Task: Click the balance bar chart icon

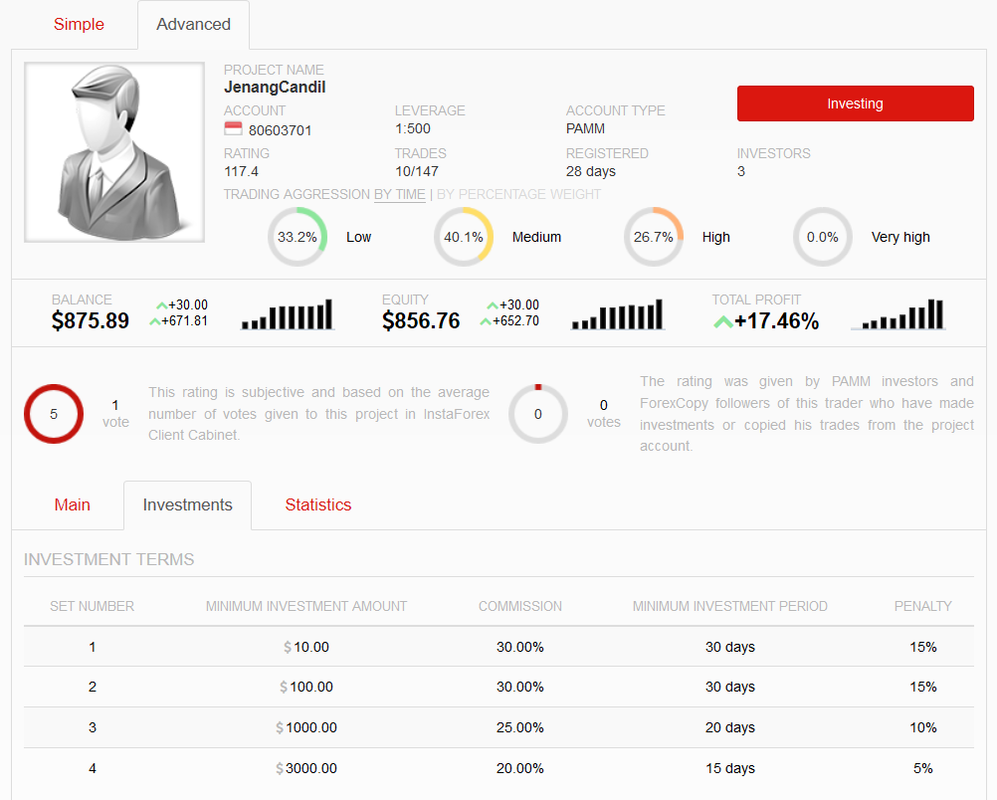Action: [287, 314]
